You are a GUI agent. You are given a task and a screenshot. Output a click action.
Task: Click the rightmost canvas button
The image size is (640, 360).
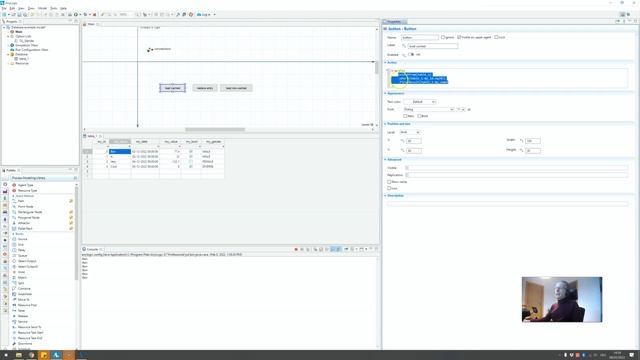pos(236,88)
